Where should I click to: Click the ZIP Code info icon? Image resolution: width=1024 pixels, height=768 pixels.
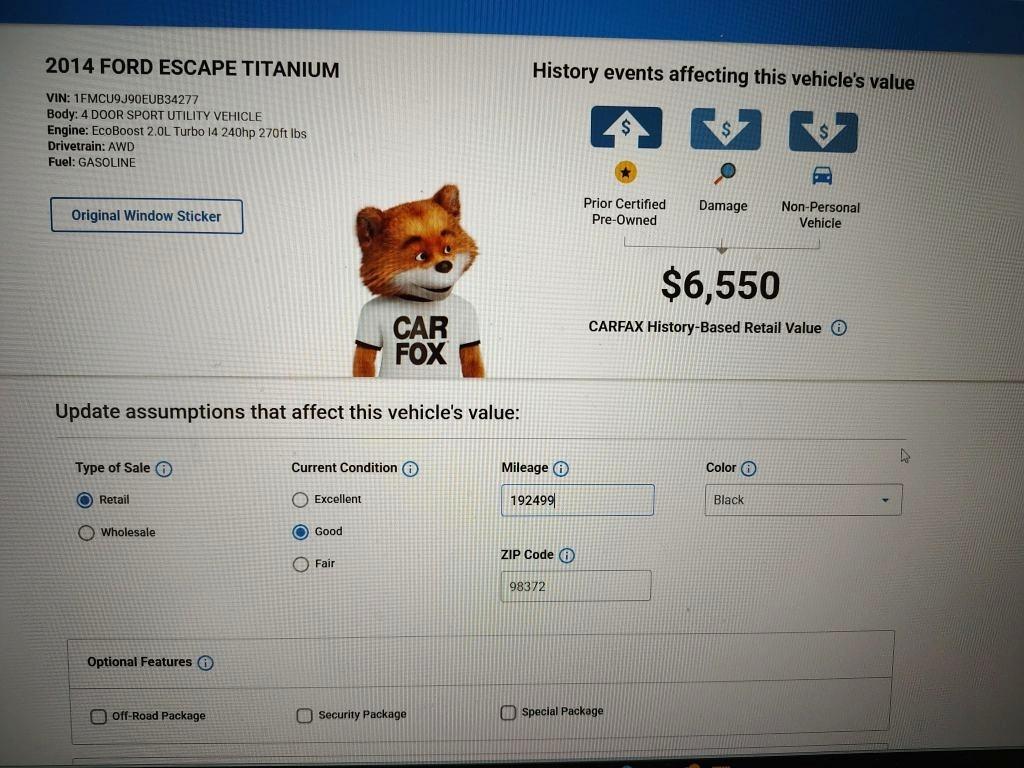(567, 555)
